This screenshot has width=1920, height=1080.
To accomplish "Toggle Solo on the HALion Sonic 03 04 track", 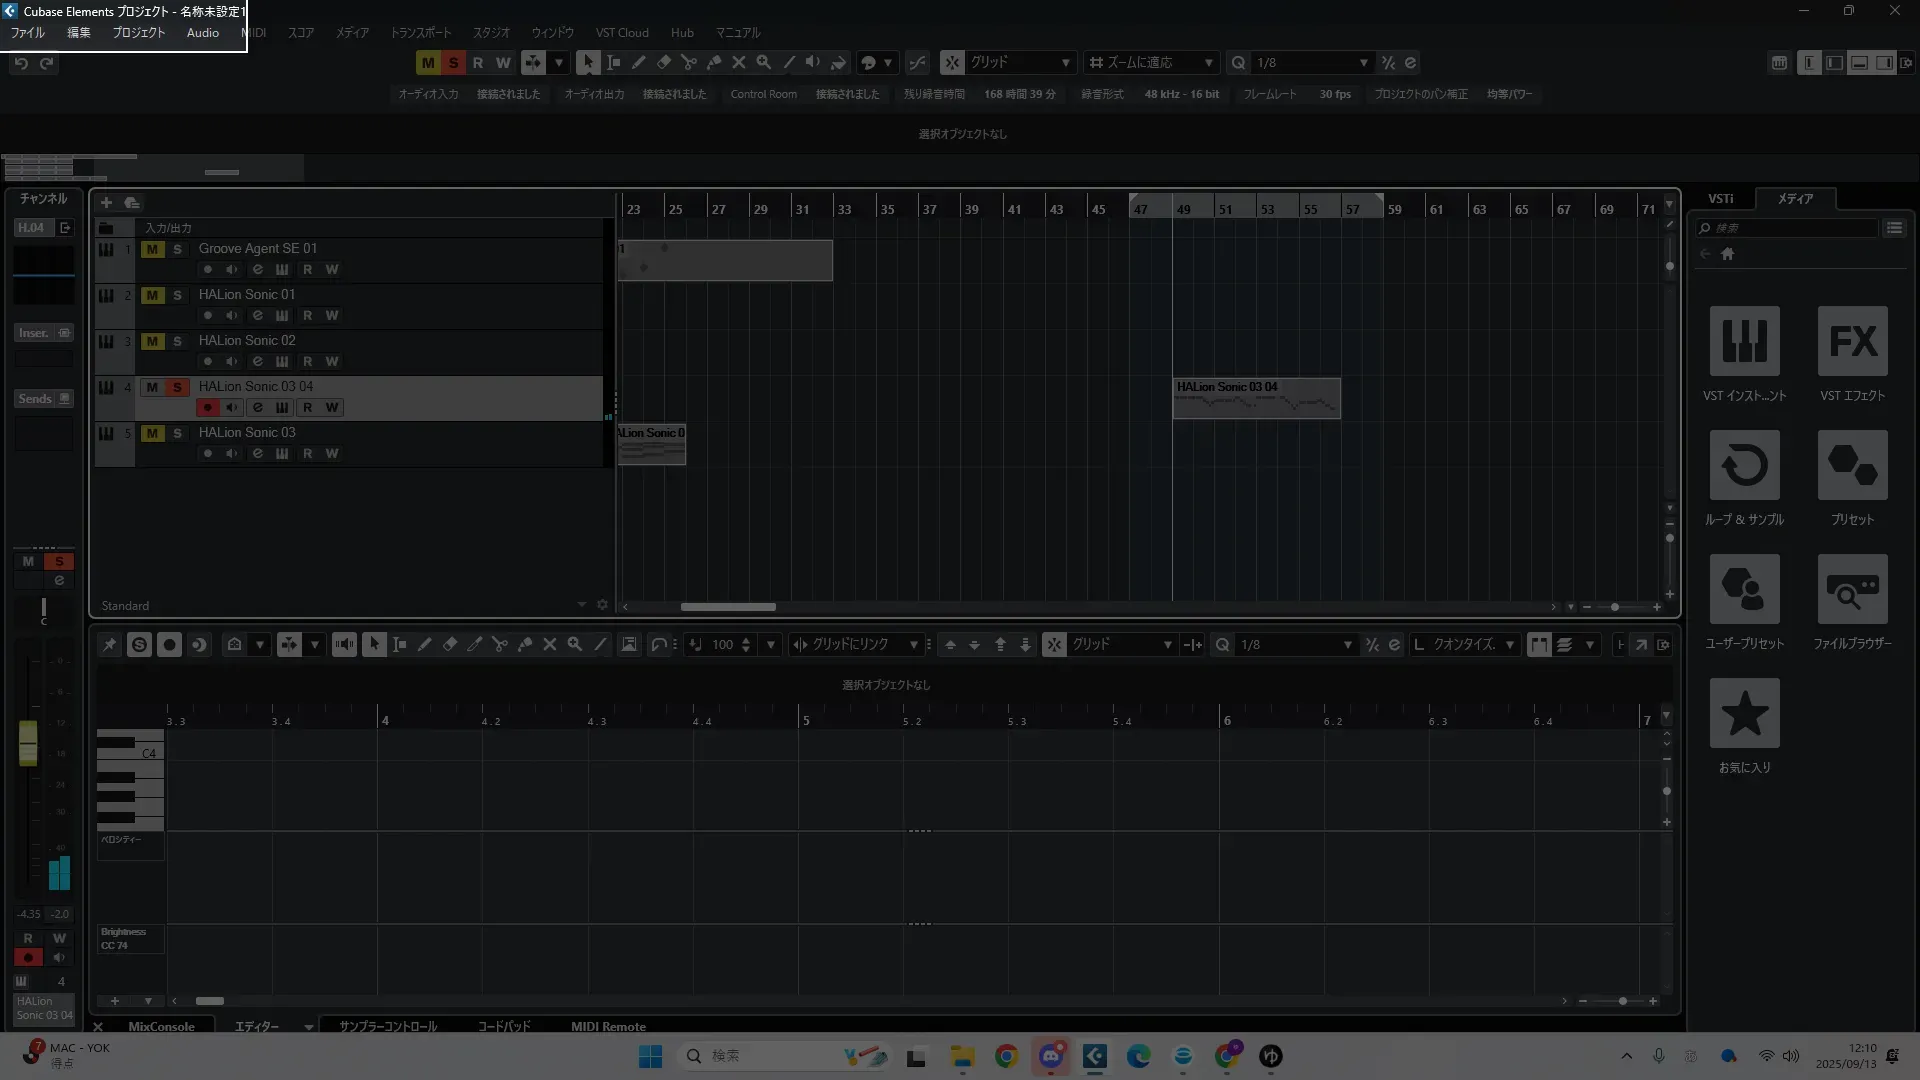I will point(177,387).
